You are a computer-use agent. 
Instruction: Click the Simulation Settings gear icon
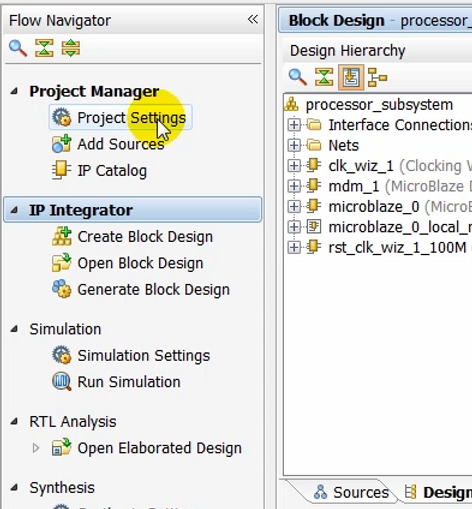(x=62, y=355)
